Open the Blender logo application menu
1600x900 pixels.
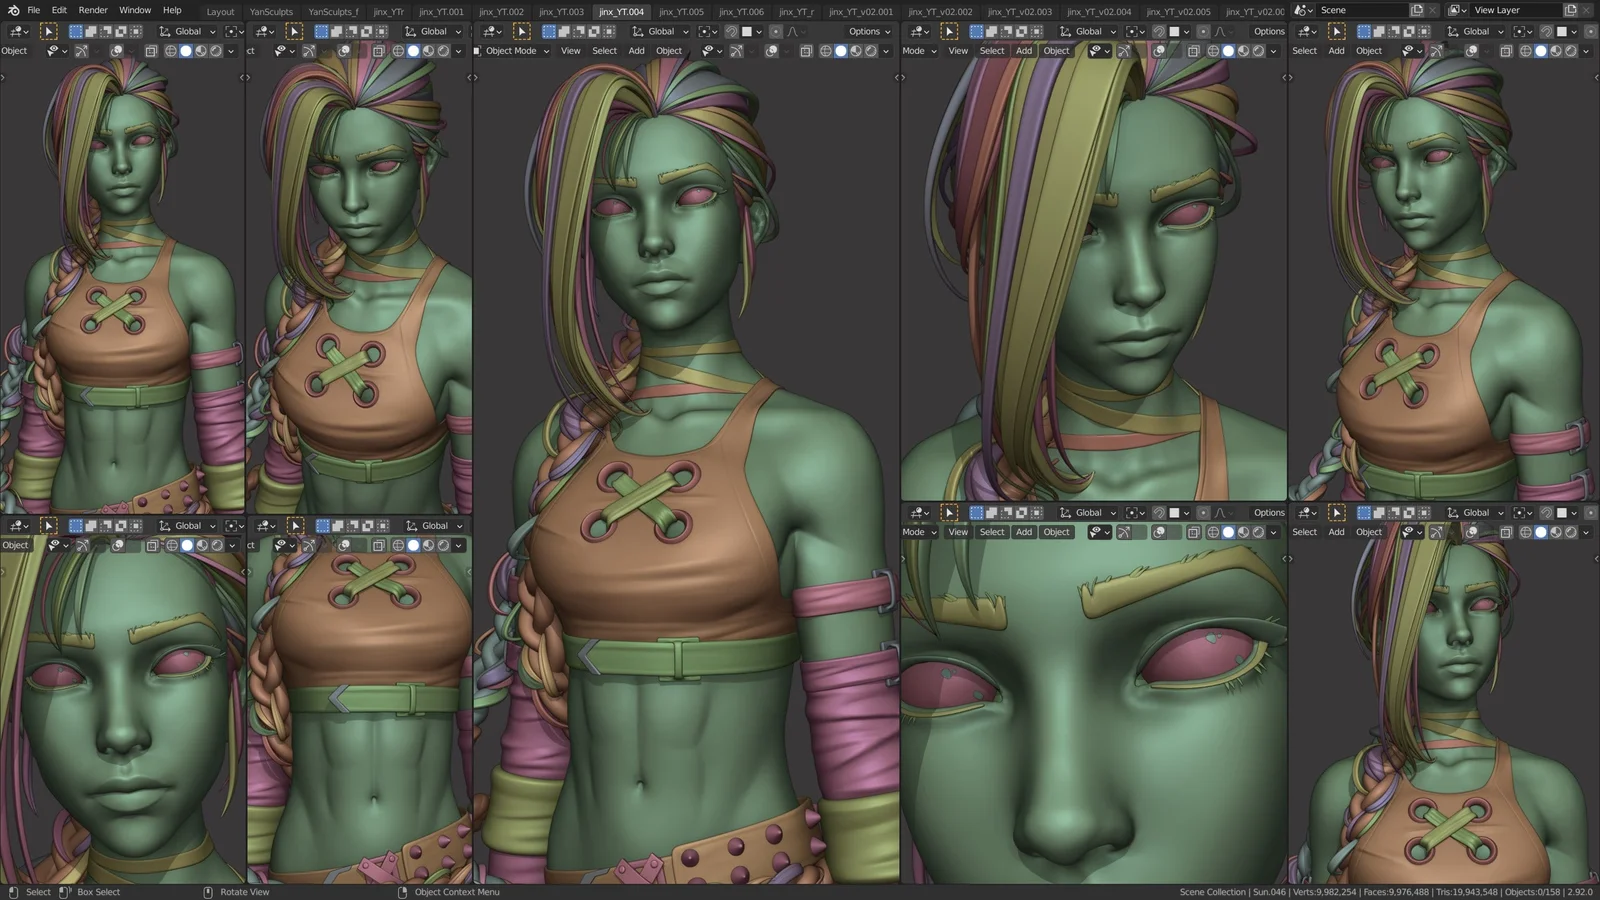point(12,9)
